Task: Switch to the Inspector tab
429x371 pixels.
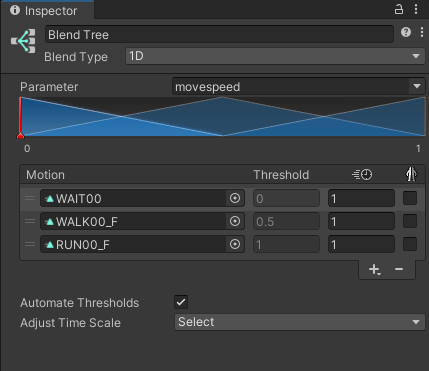Action: pyautogui.click(x=47, y=11)
